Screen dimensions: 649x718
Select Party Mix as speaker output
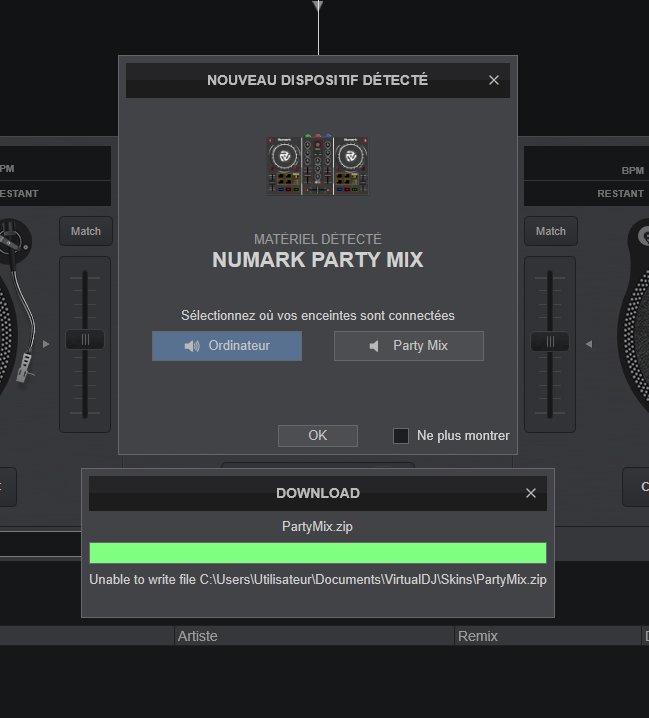[408, 346]
